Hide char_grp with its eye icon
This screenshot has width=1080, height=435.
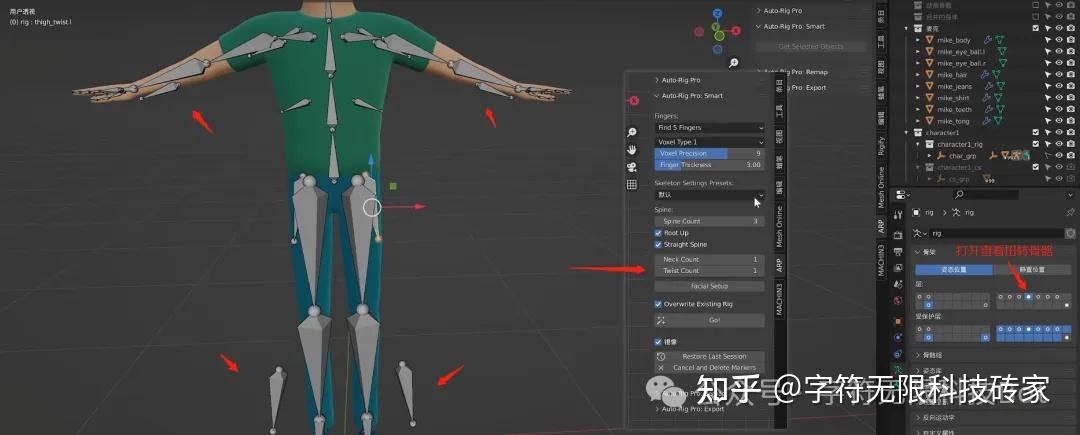[x=1059, y=156]
